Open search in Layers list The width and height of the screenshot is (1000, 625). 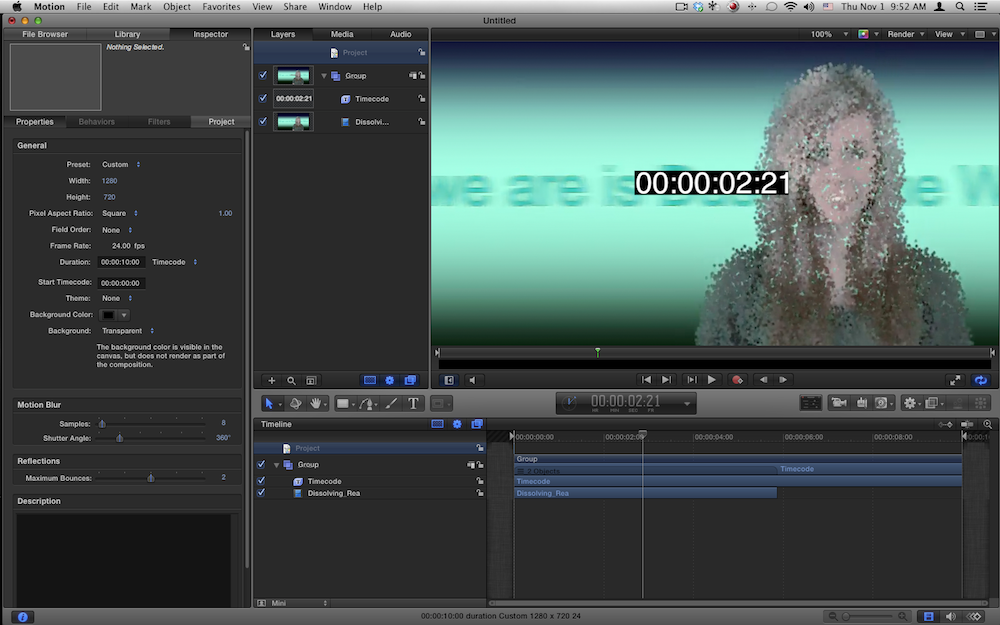coord(291,380)
